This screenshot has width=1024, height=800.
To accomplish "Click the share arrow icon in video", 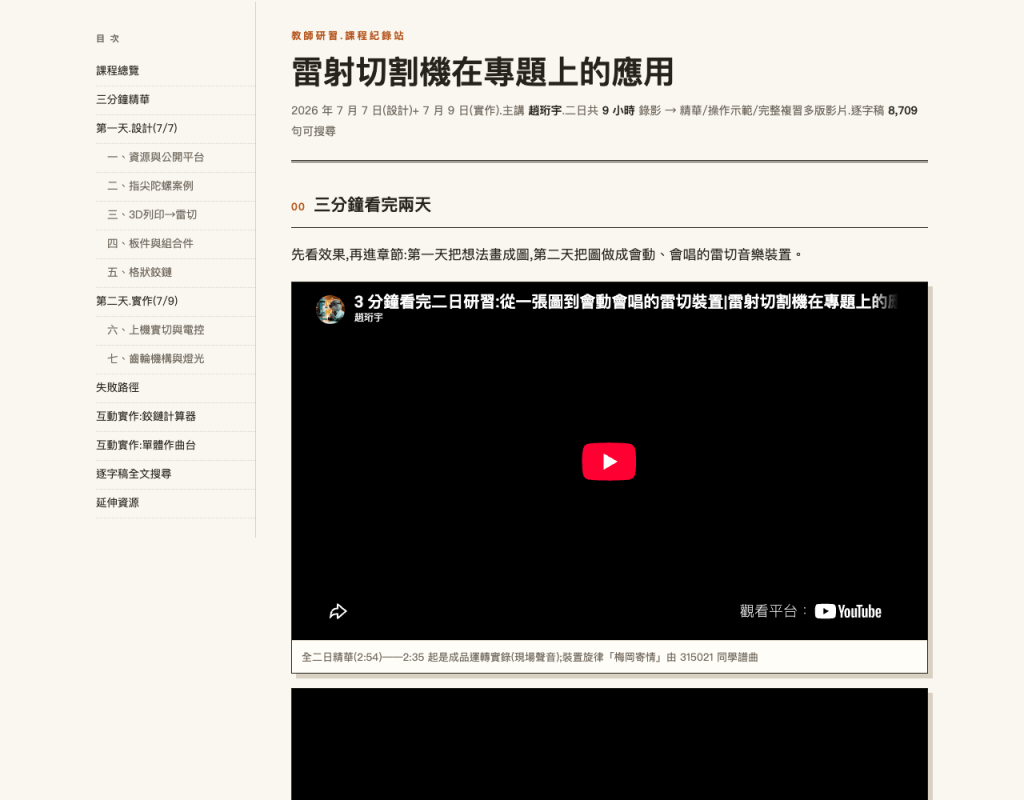I will pos(338,611).
